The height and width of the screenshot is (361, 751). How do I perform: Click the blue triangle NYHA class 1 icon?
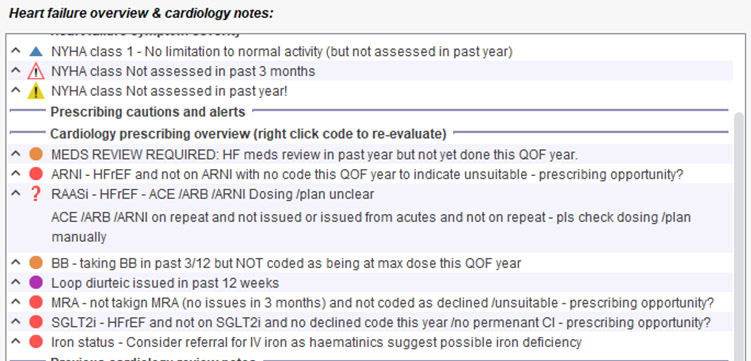(36, 51)
